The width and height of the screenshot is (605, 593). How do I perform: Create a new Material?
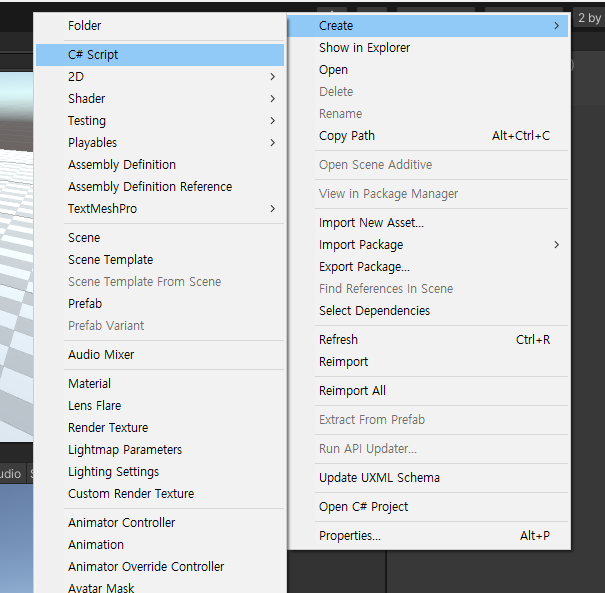click(x=160, y=384)
